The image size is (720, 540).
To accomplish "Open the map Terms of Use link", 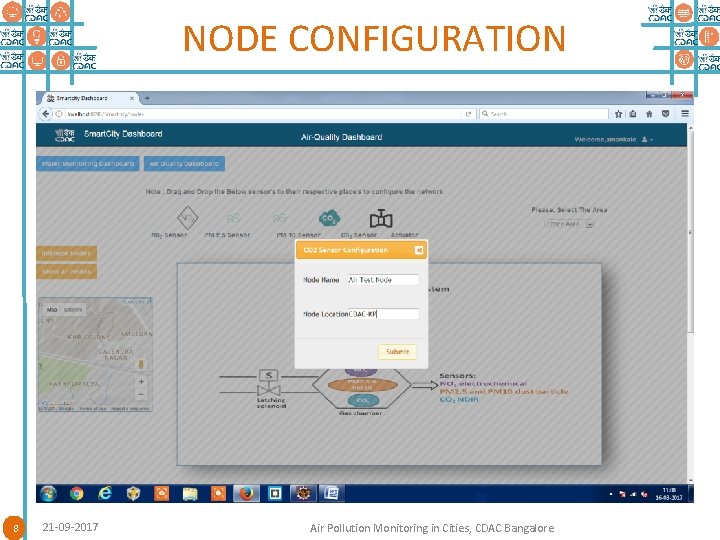I will [93, 408].
